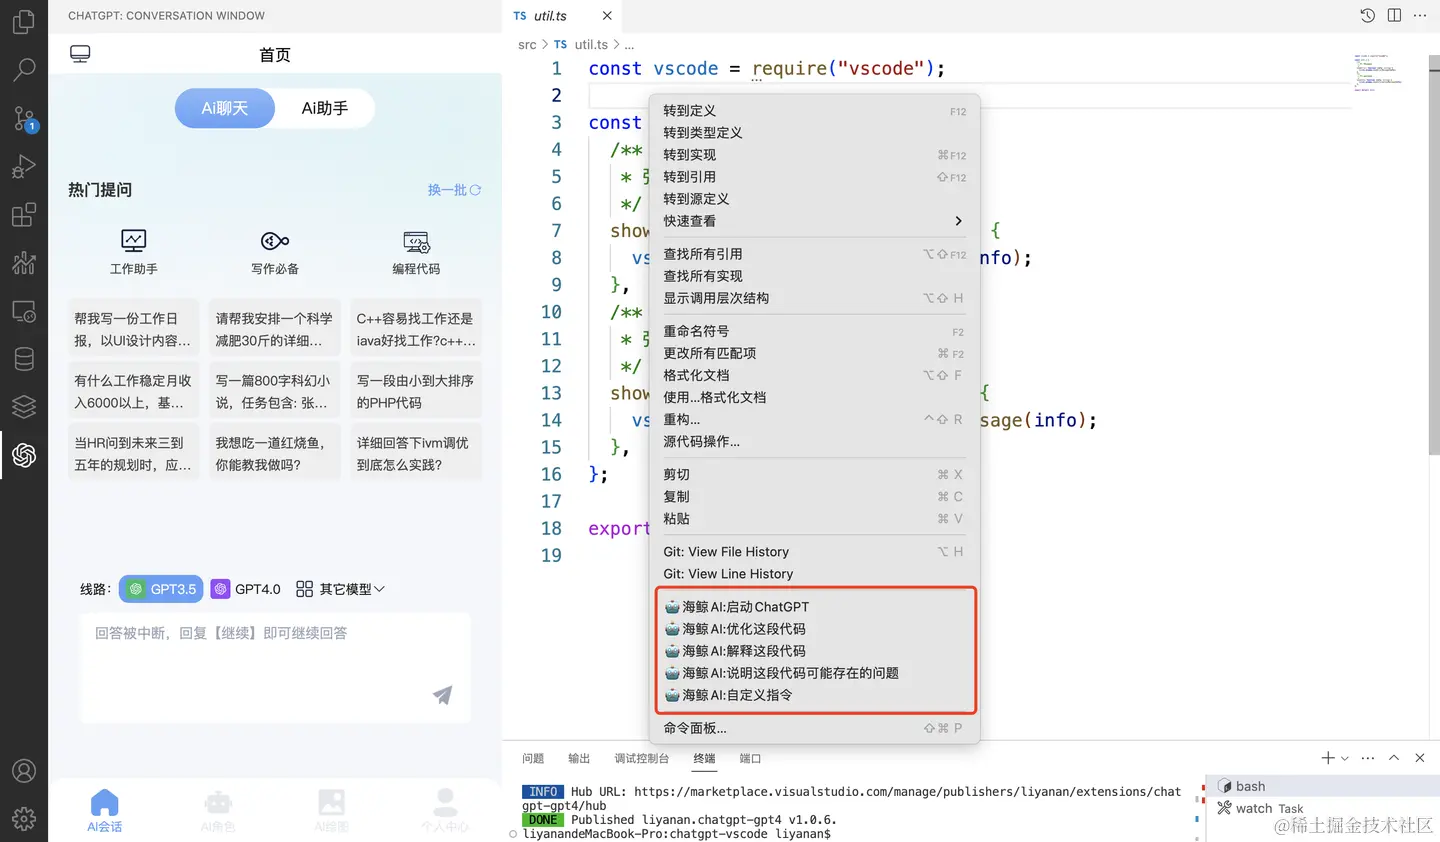Choose 查找所有引用 from context menu

click(814, 254)
